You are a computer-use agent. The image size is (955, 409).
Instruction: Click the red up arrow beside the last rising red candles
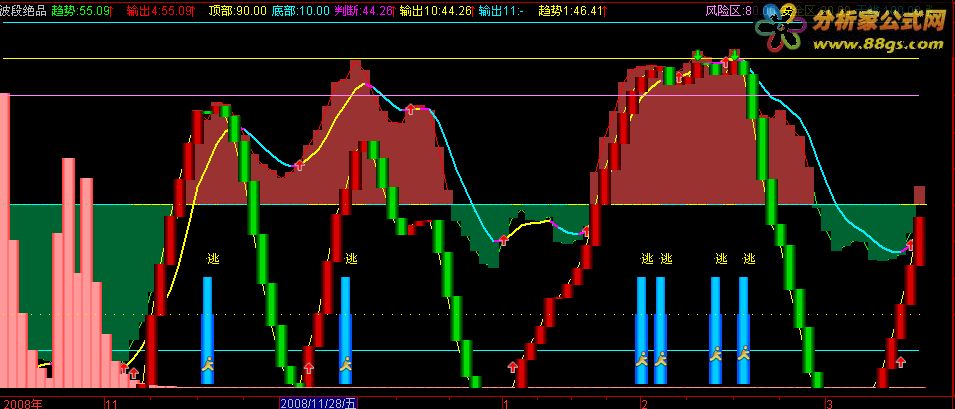tap(901, 362)
